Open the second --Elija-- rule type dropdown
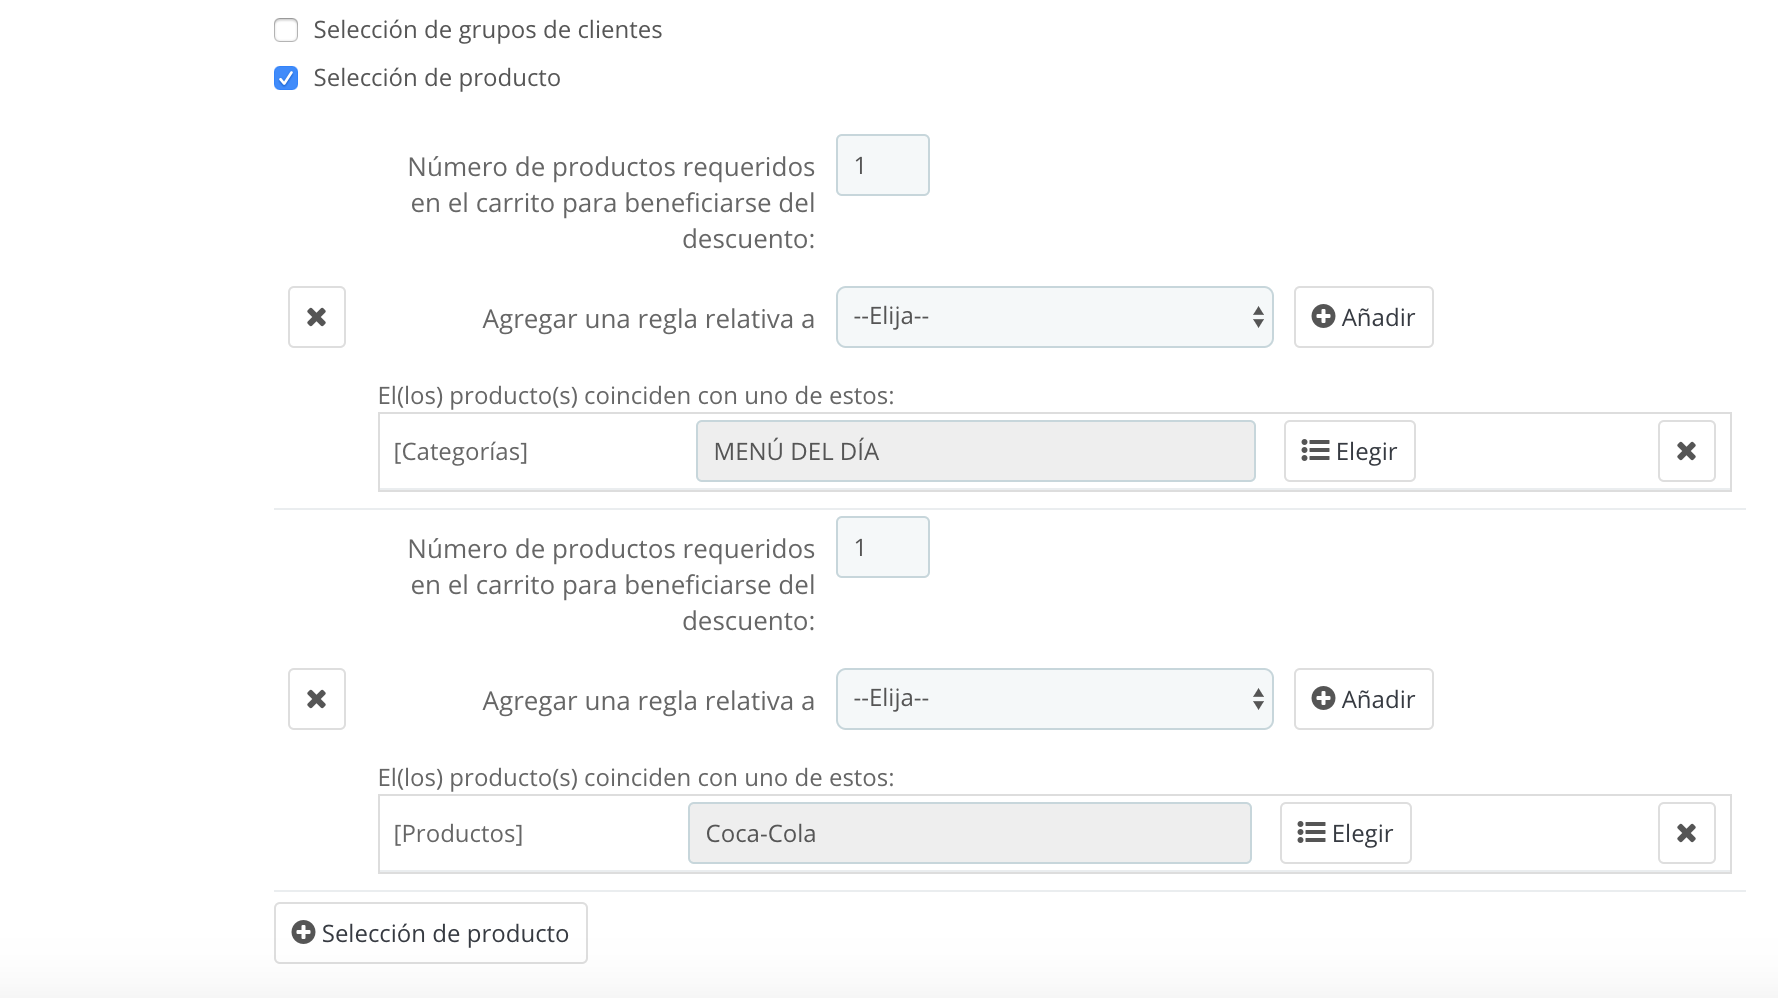This screenshot has height=998, width=1778. tap(1054, 699)
